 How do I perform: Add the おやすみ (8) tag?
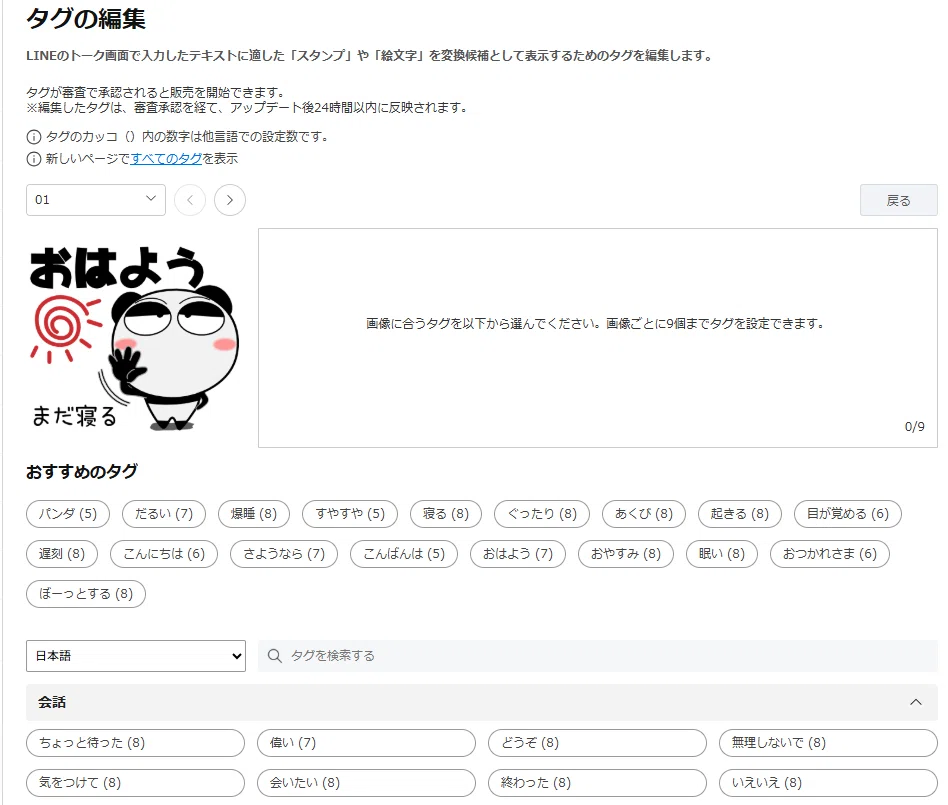pos(626,554)
